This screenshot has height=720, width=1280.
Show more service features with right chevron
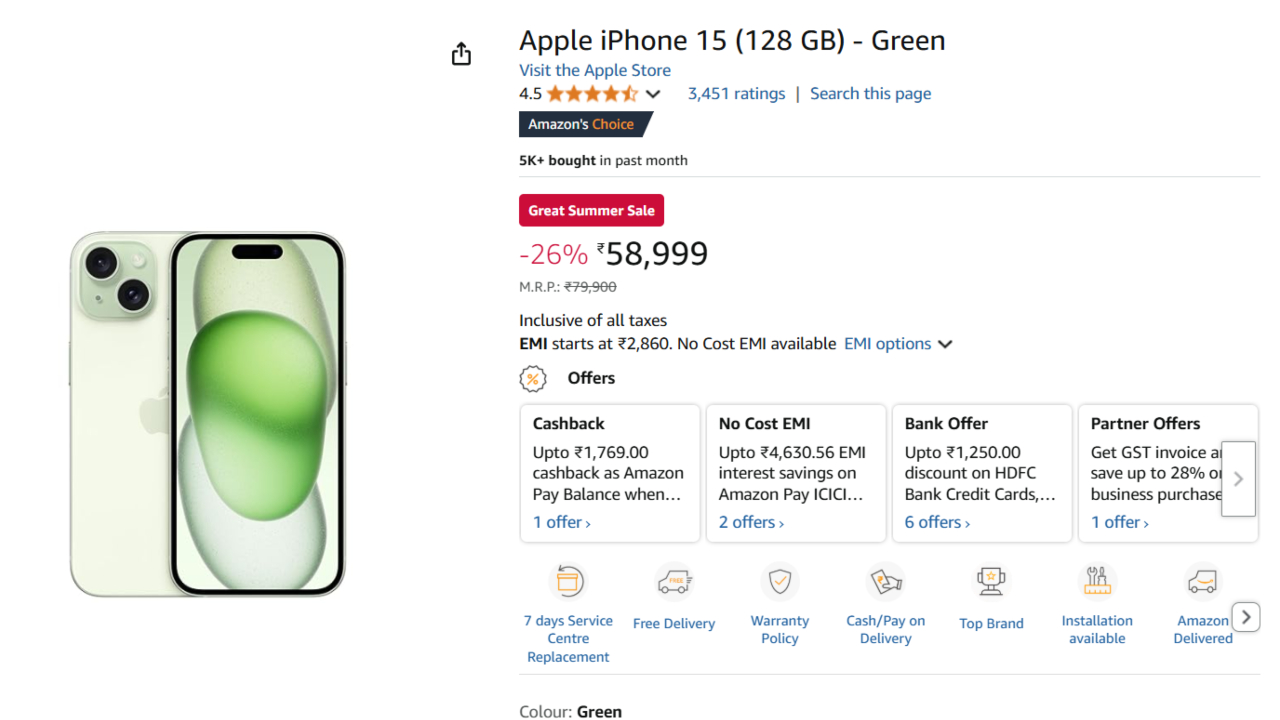point(1245,617)
